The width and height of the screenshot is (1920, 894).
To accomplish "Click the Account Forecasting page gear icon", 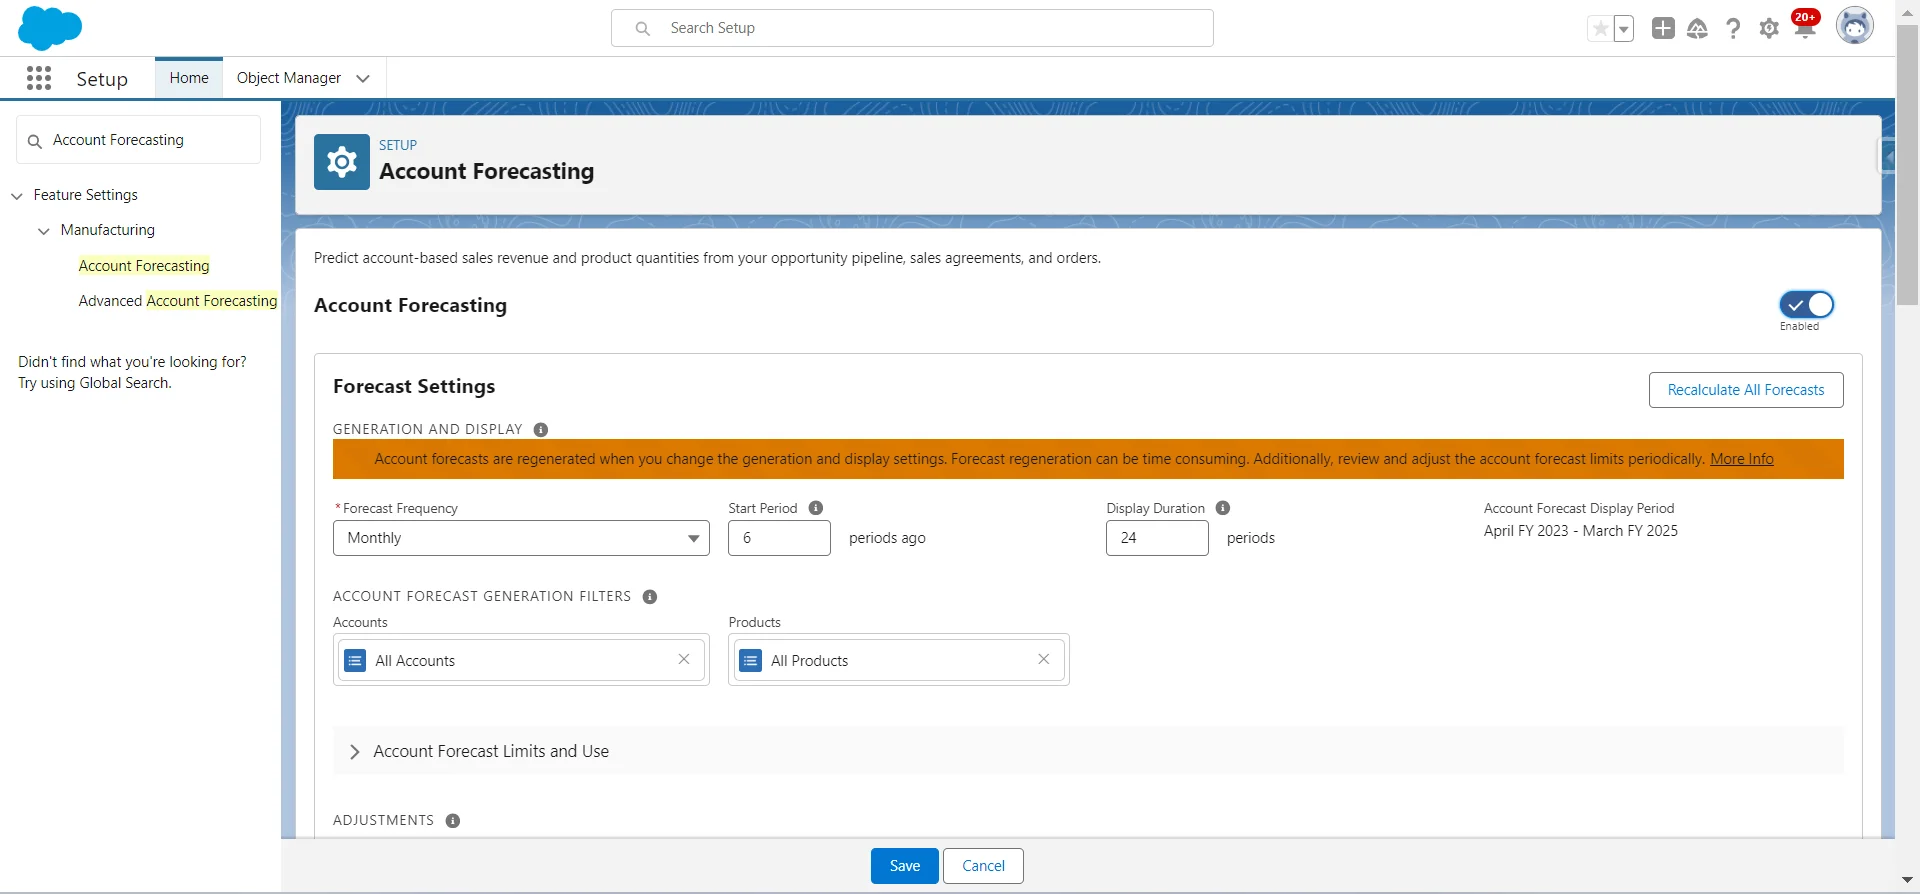I will coord(342,162).
